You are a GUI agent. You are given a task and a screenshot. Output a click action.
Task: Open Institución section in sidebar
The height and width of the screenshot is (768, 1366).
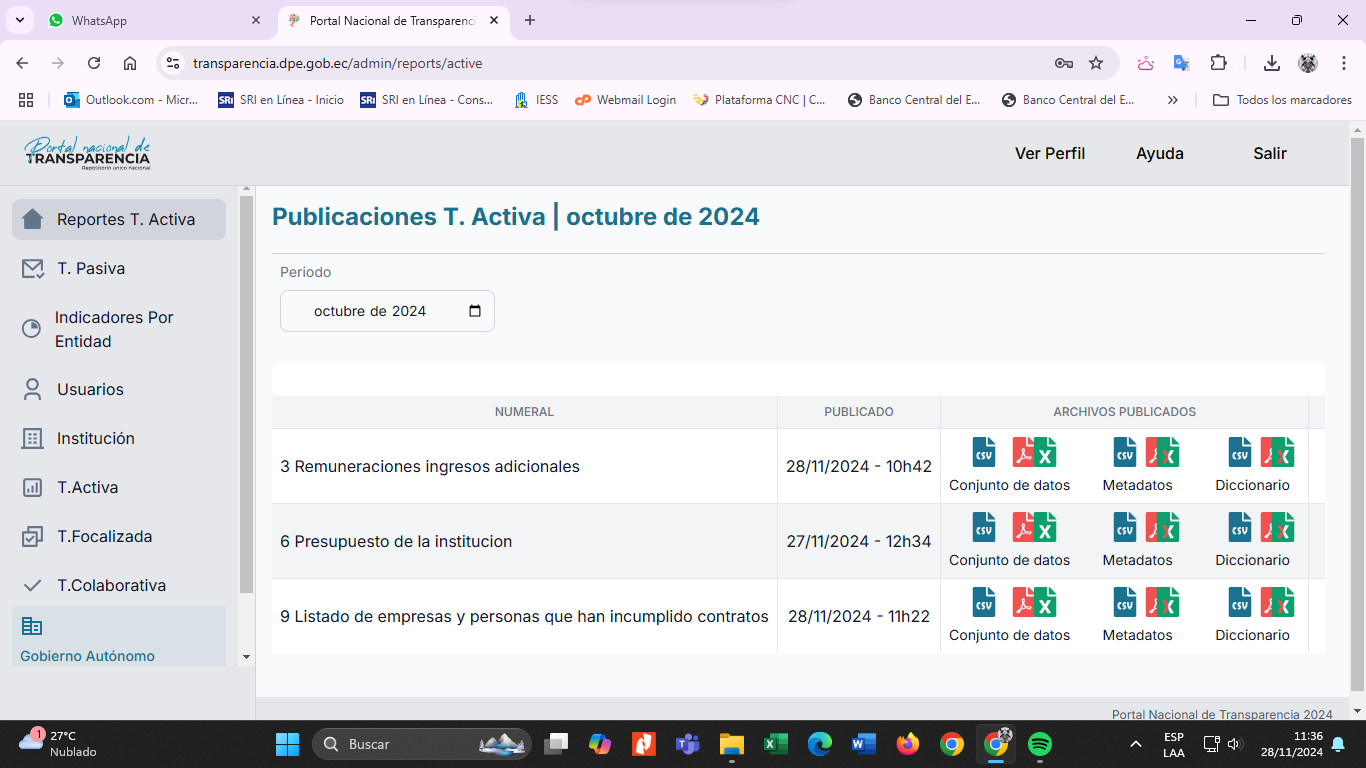(x=95, y=438)
